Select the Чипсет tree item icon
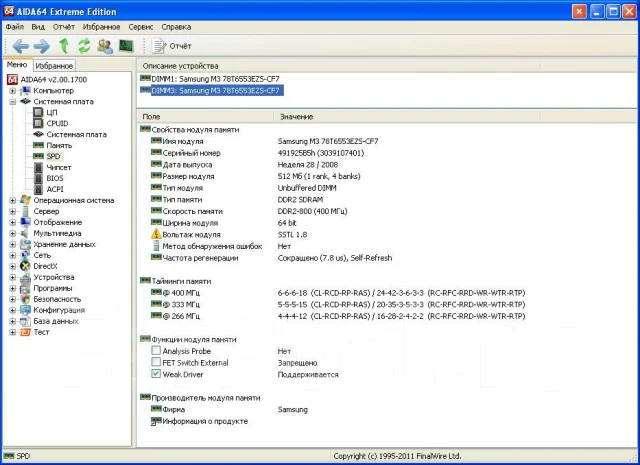This screenshot has height=465, width=640. (38, 167)
